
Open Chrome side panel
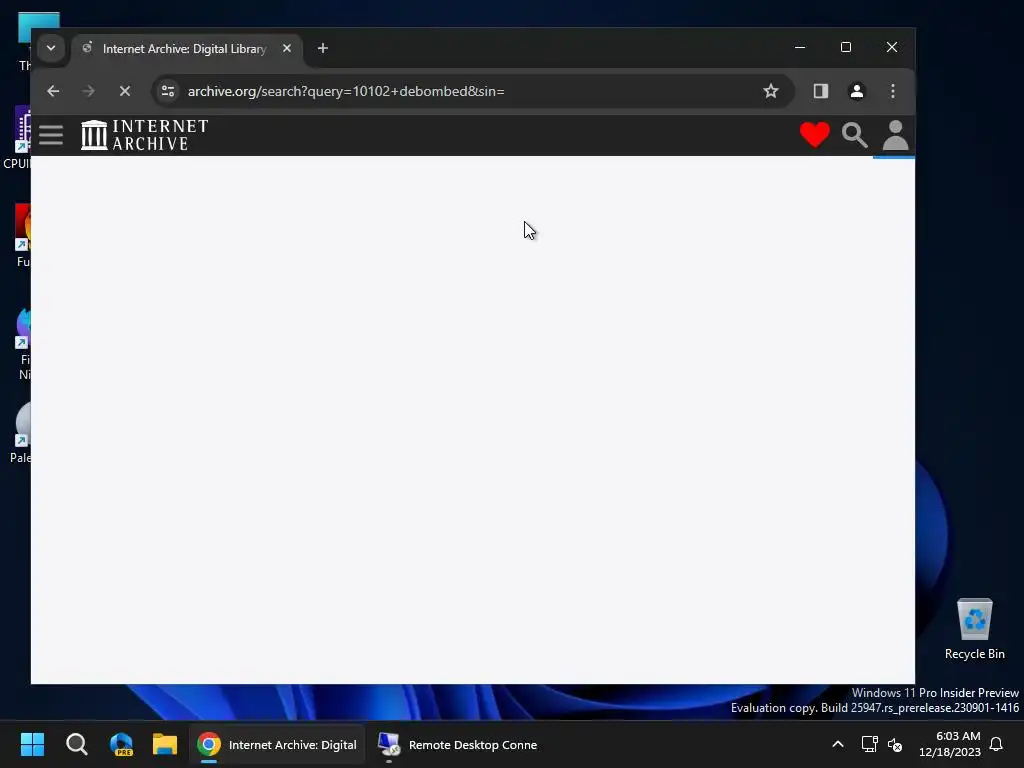[821, 91]
